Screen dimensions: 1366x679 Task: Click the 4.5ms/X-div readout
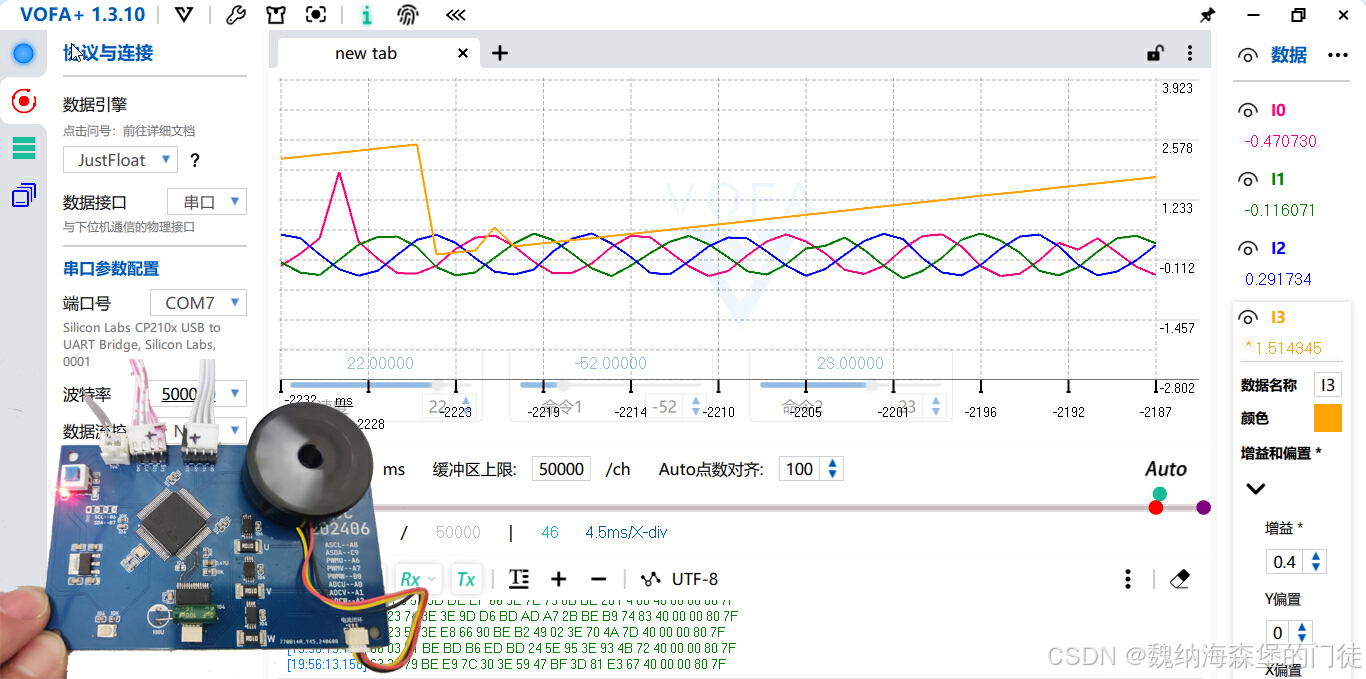point(626,532)
